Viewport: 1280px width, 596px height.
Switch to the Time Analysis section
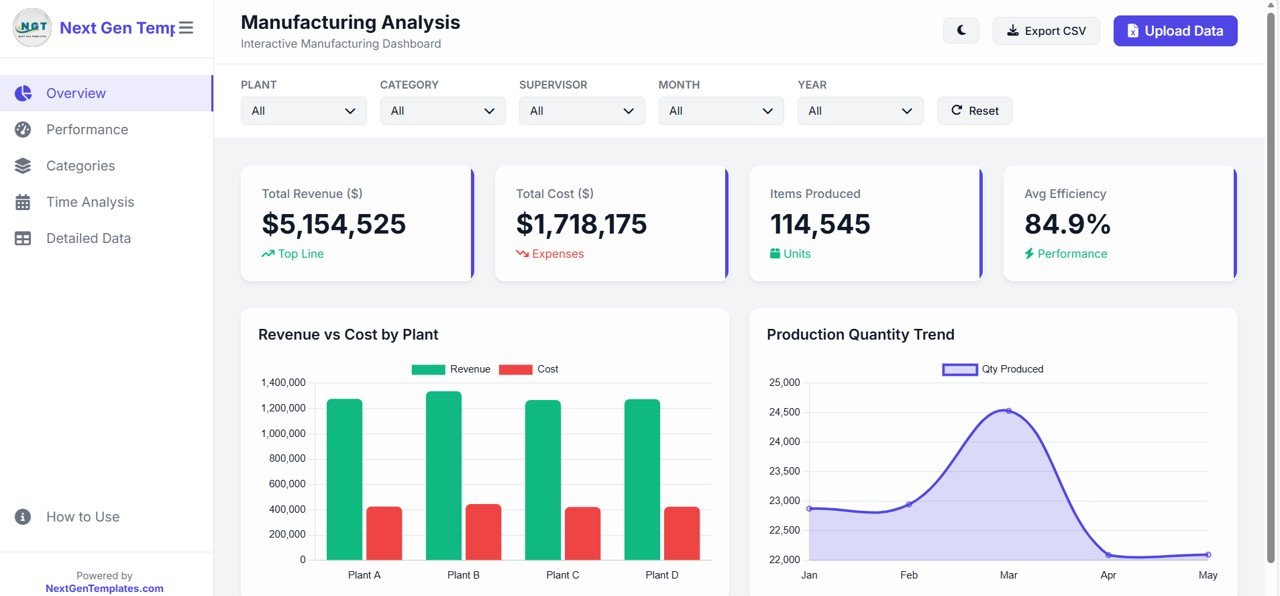(90, 201)
